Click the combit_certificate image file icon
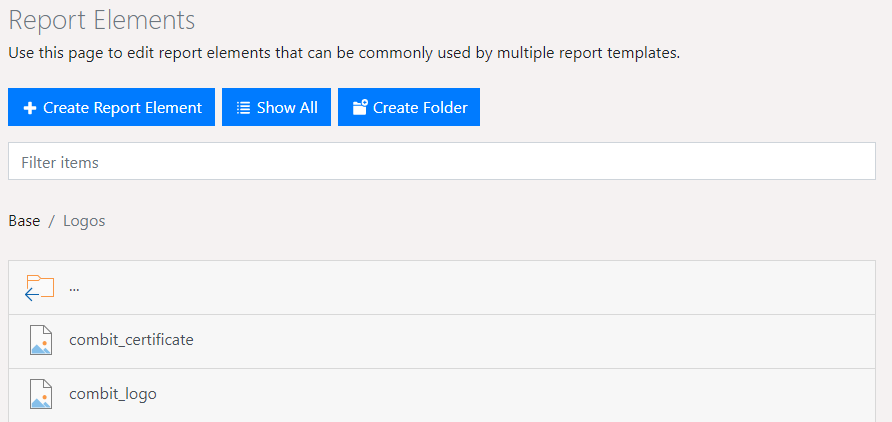892x422 pixels. (x=40, y=341)
